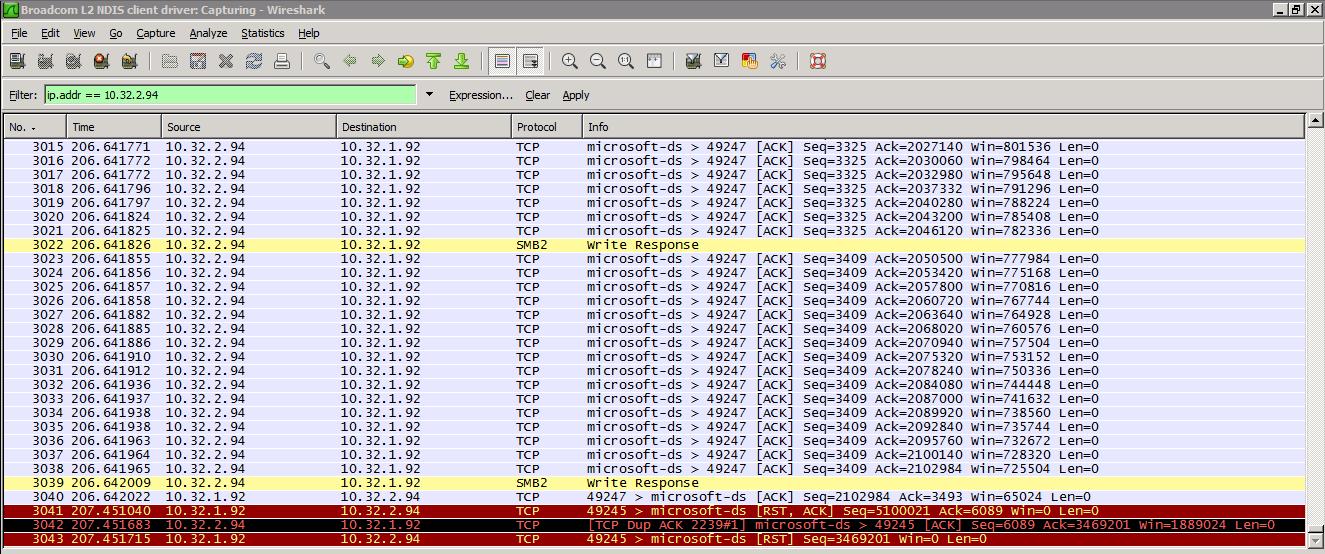
Task: Go forward in packet history arrow
Action: point(377,61)
